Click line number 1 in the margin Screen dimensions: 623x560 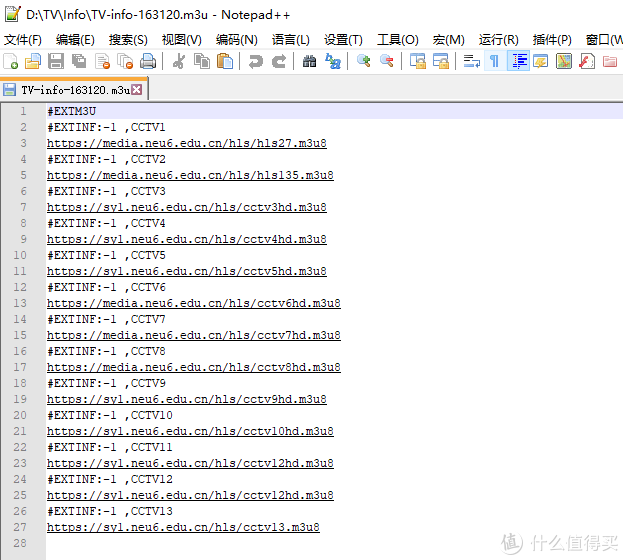[x=23, y=111]
